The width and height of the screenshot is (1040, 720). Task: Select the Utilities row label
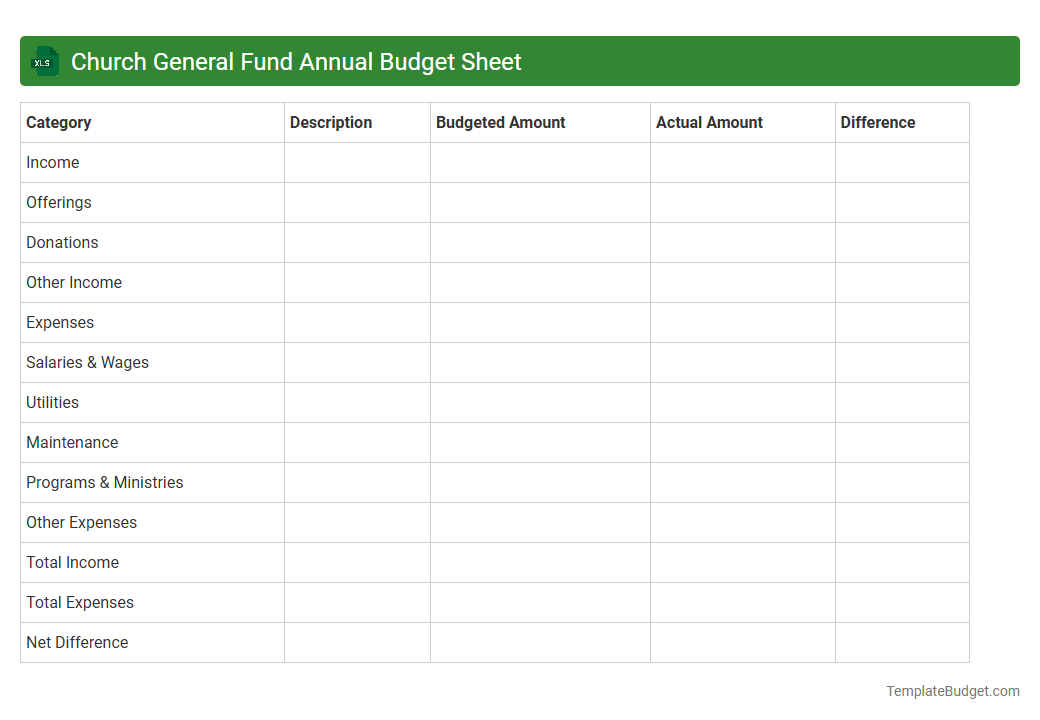click(x=52, y=402)
